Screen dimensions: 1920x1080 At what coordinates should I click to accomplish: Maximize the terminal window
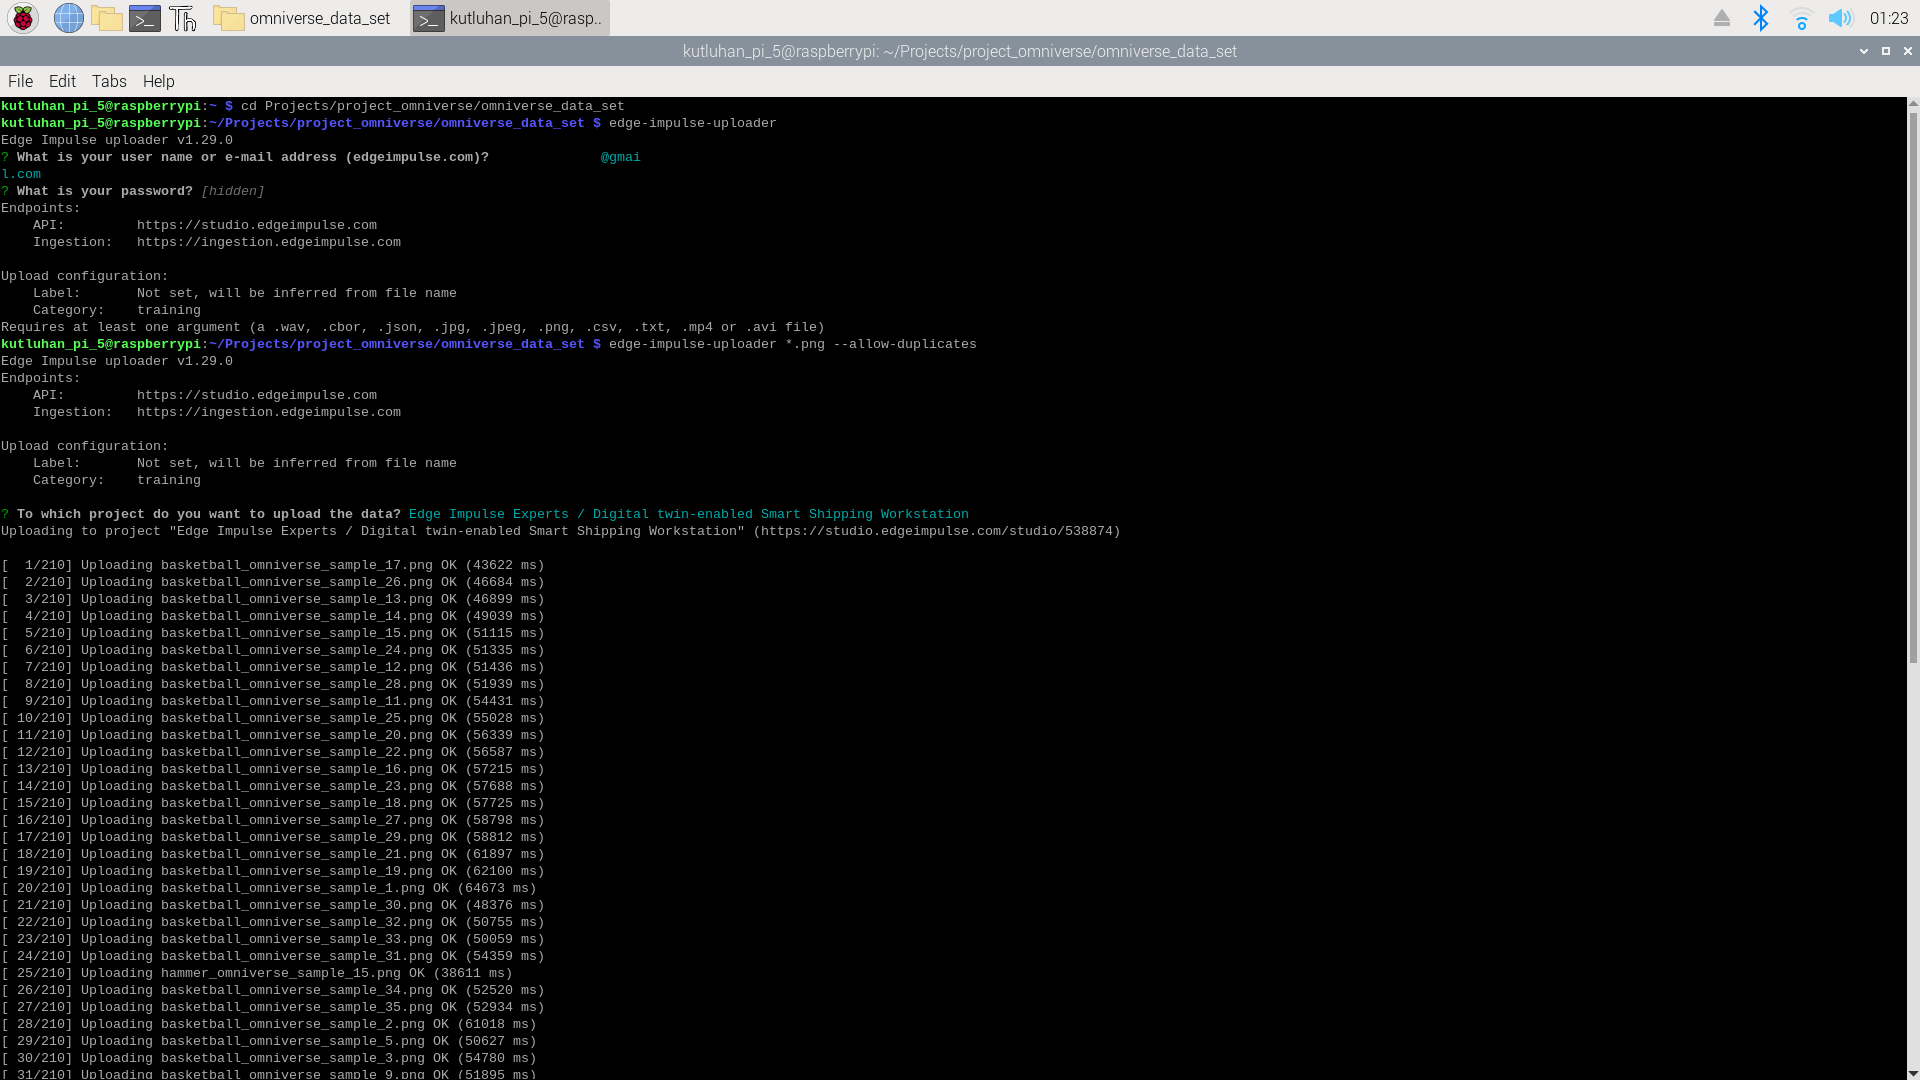click(x=1886, y=51)
